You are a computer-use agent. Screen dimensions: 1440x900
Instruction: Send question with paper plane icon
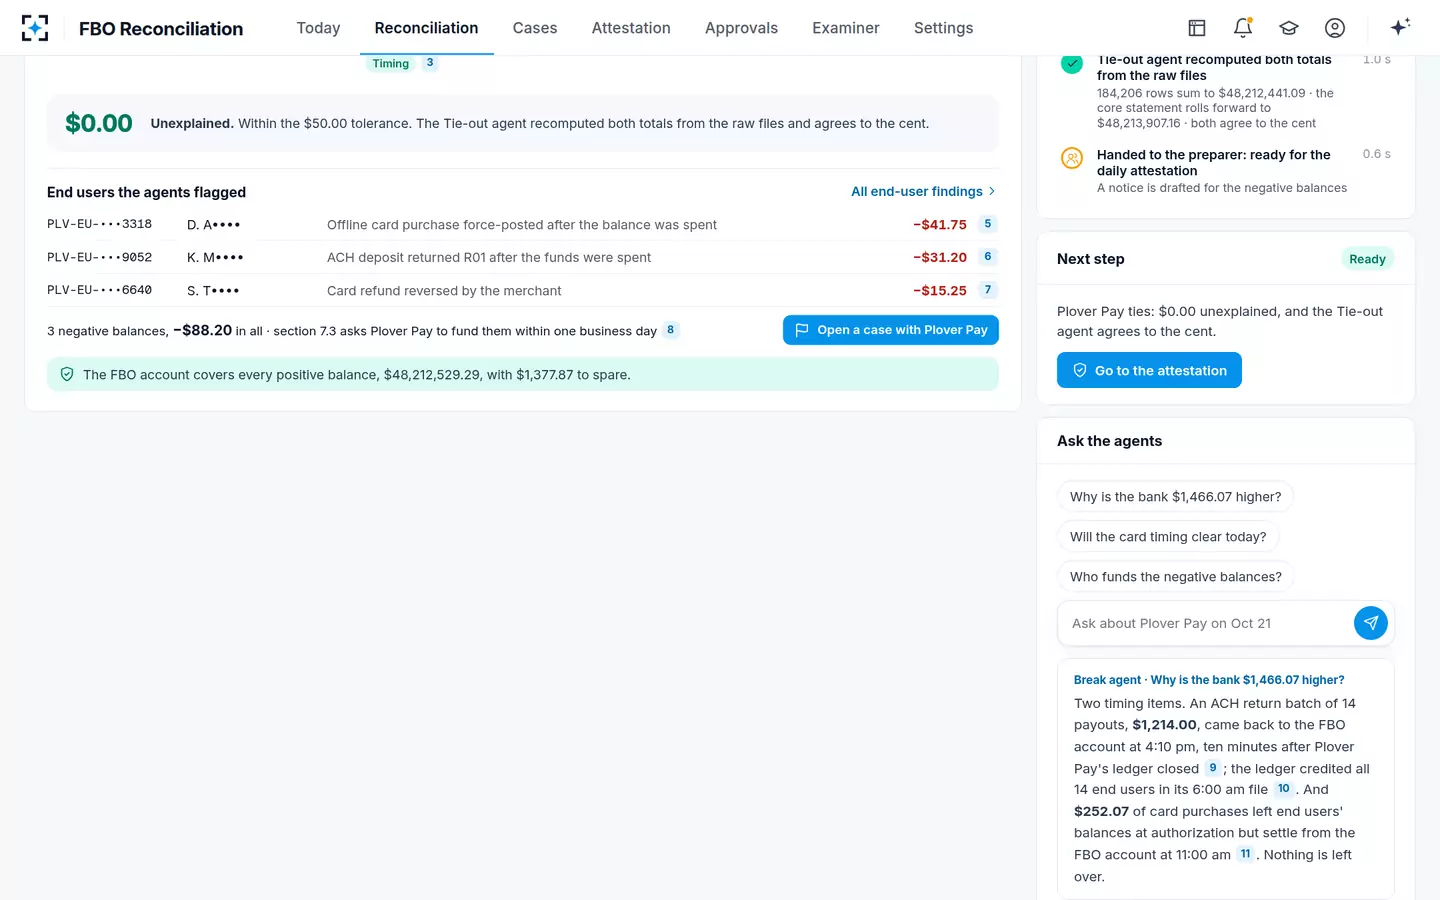[x=1371, y=623]
